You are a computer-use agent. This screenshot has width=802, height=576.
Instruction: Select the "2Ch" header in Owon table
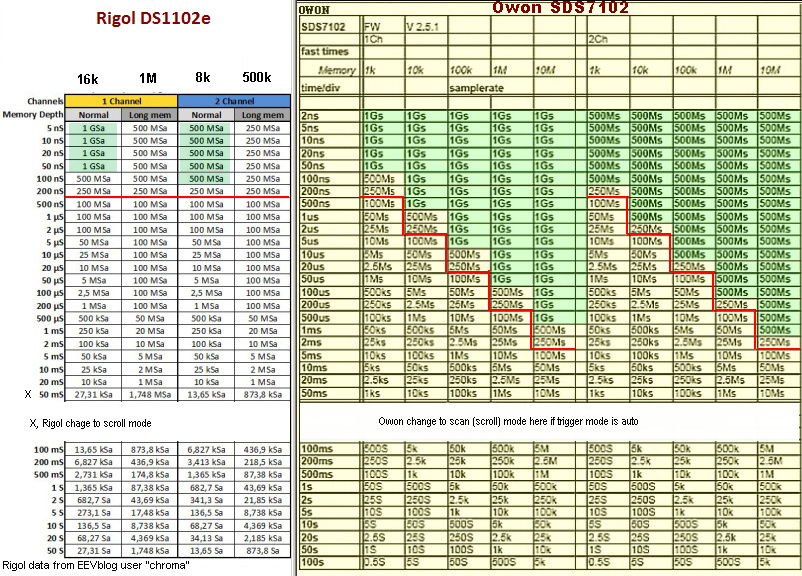coord(598,39)
